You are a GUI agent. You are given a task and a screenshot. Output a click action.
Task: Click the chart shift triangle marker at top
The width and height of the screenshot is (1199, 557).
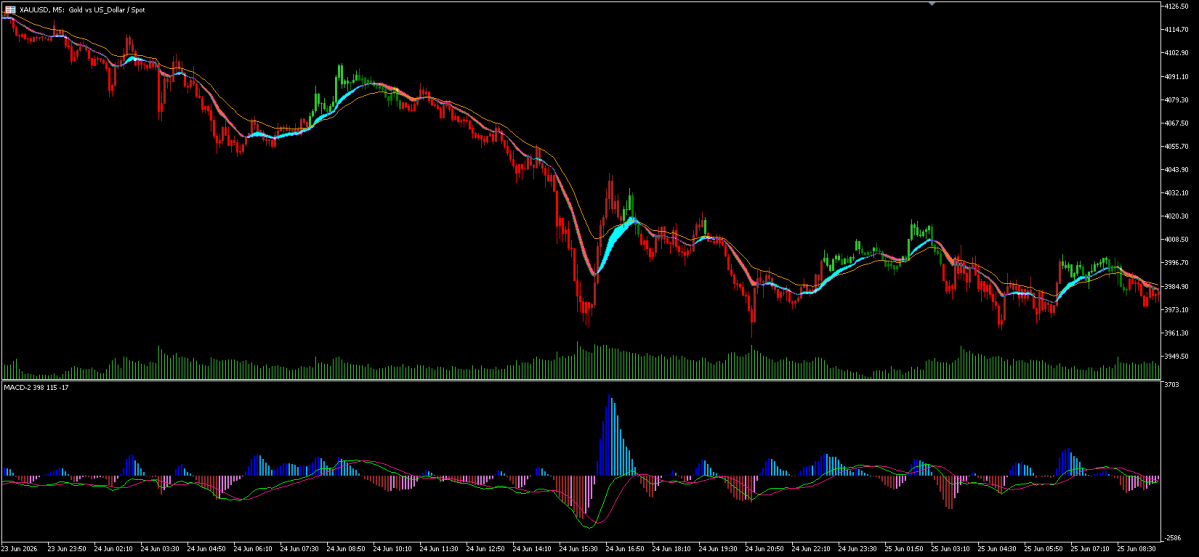click(x=931, y=3)
